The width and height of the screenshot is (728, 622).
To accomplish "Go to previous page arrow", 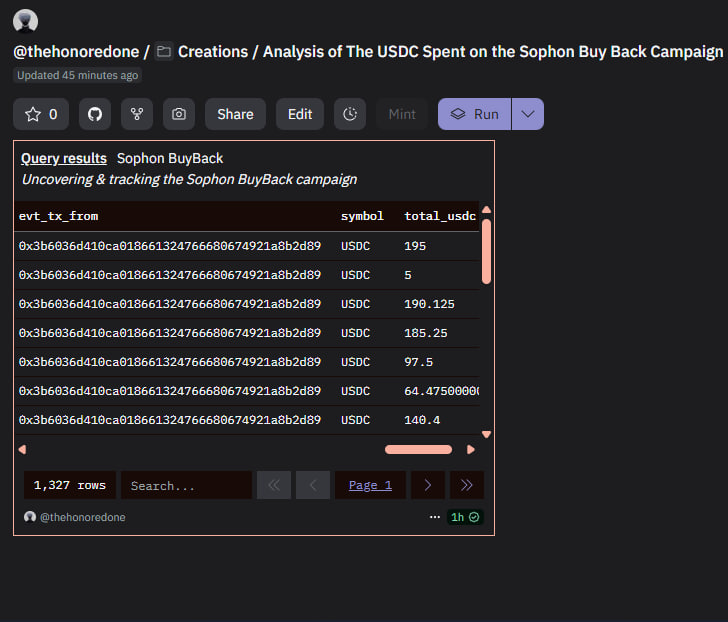I will (313, 486).
